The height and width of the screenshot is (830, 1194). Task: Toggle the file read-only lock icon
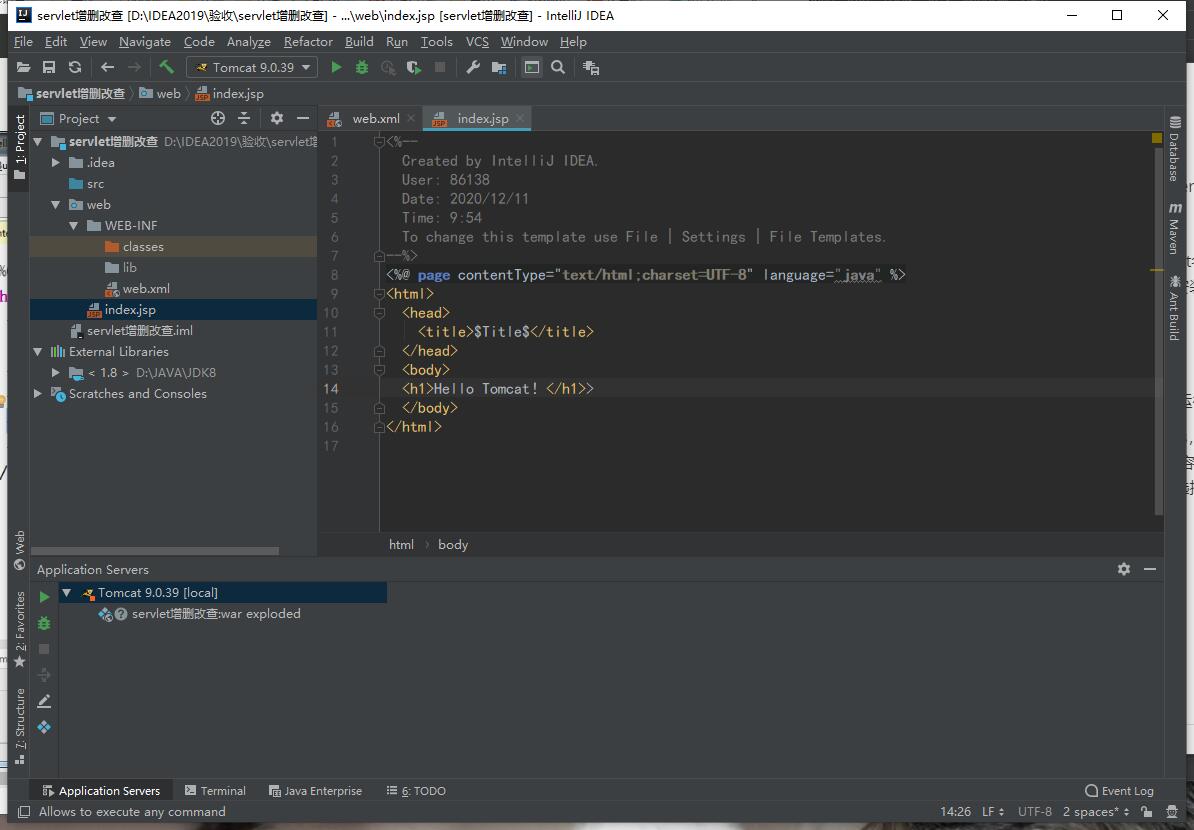point(1146,812)
